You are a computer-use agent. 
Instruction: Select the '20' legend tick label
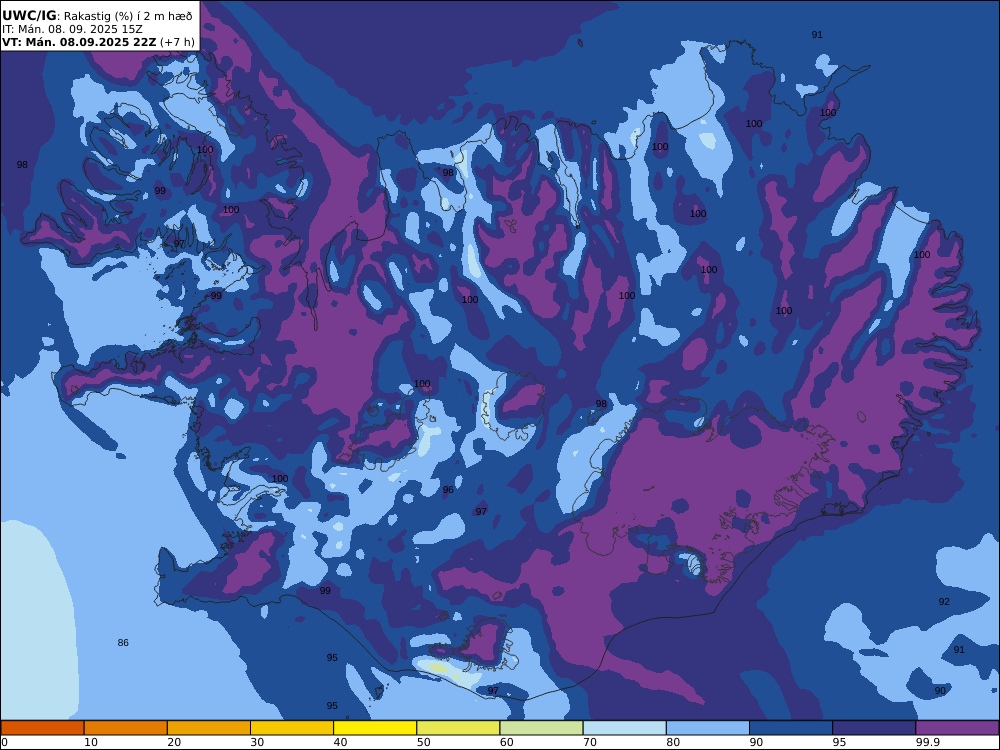[x=174, y=742]
